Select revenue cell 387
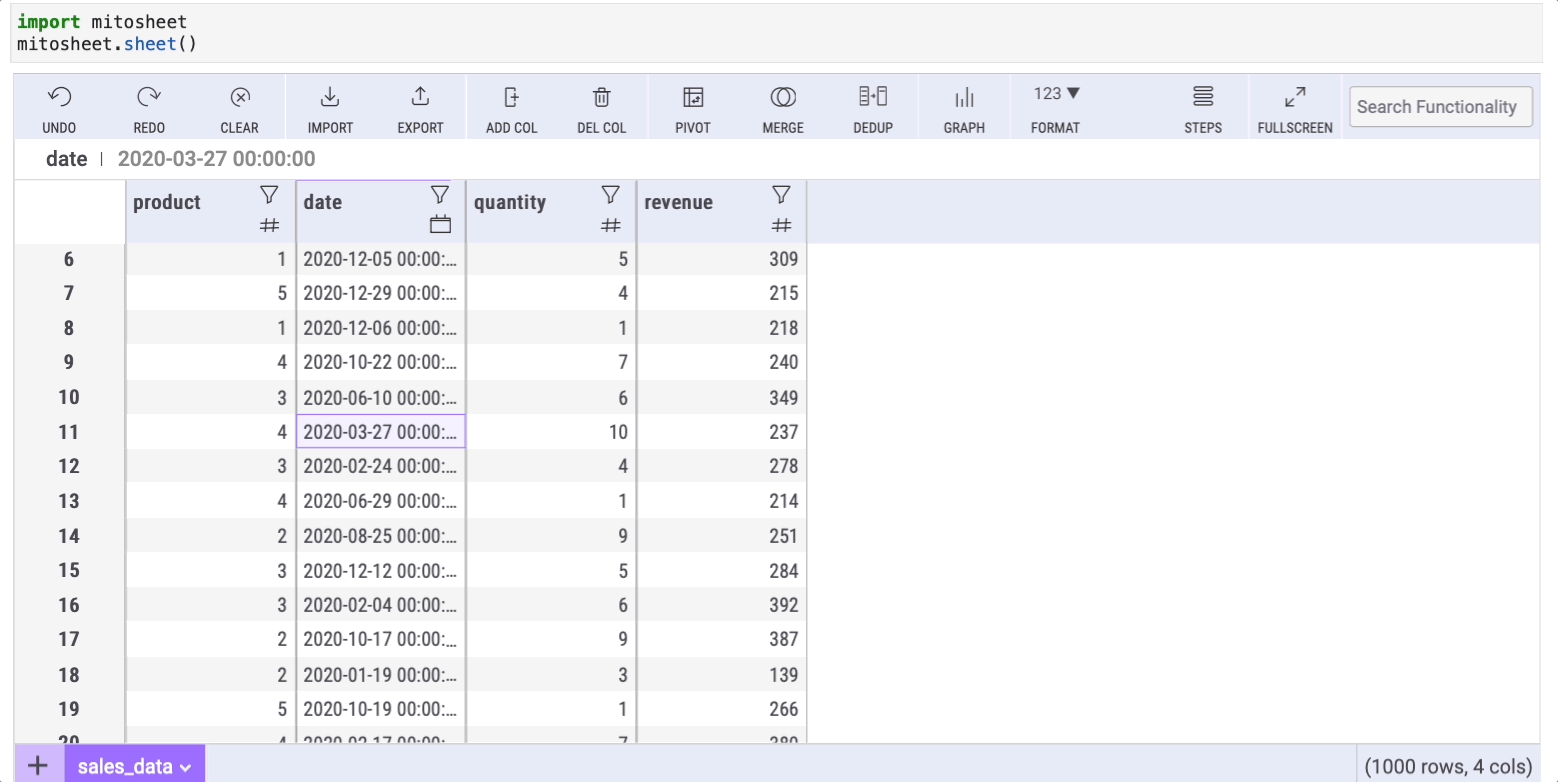1558x782 pixels. tap(721, 639)
